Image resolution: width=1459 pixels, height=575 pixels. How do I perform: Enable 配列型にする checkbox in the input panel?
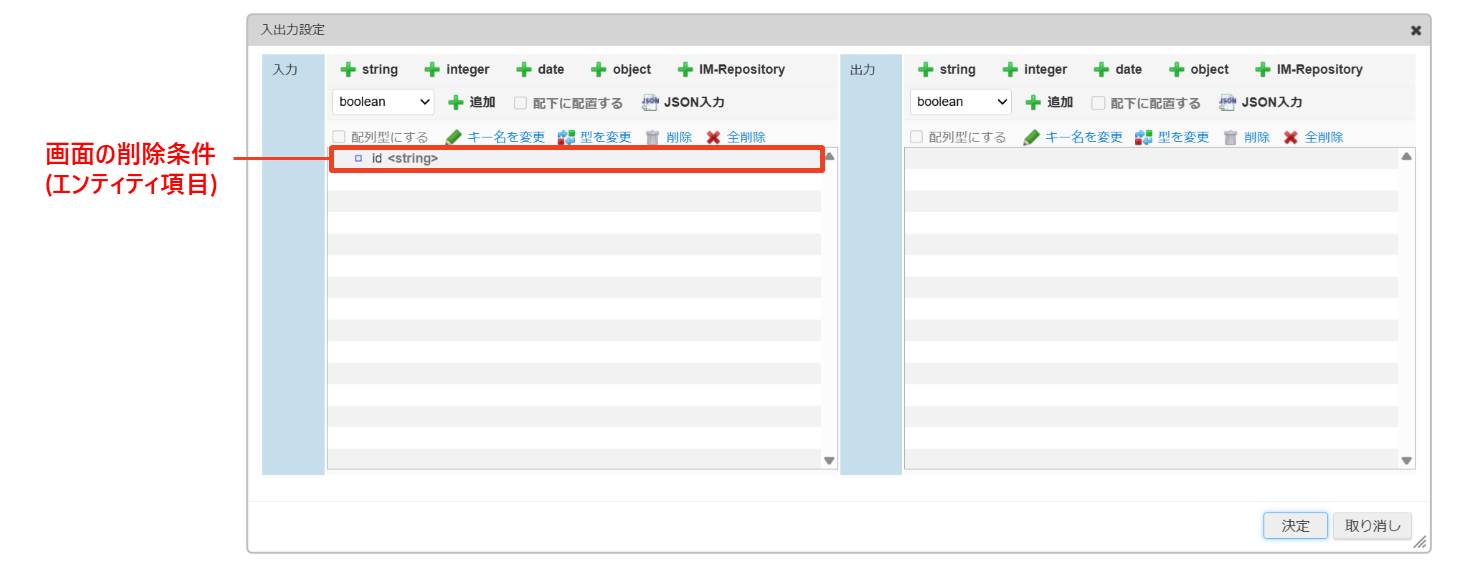click(x=339, y=137)
